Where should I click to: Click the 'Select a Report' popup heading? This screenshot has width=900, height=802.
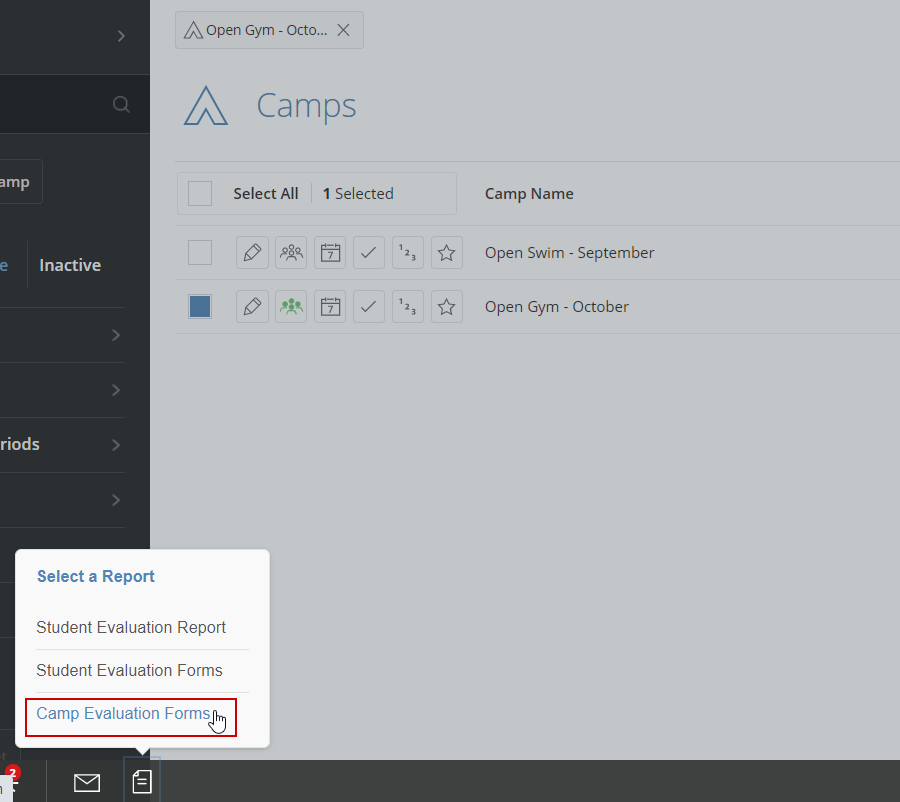96,576
